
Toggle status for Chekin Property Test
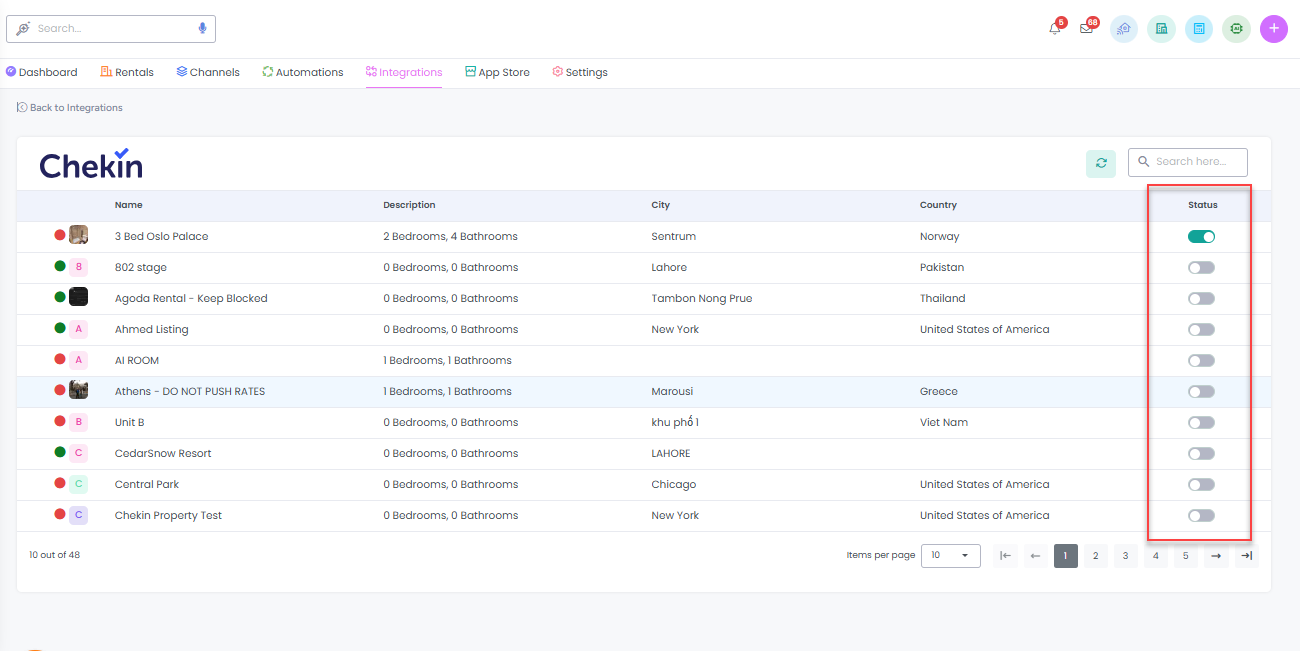(x=1201, y=516)
